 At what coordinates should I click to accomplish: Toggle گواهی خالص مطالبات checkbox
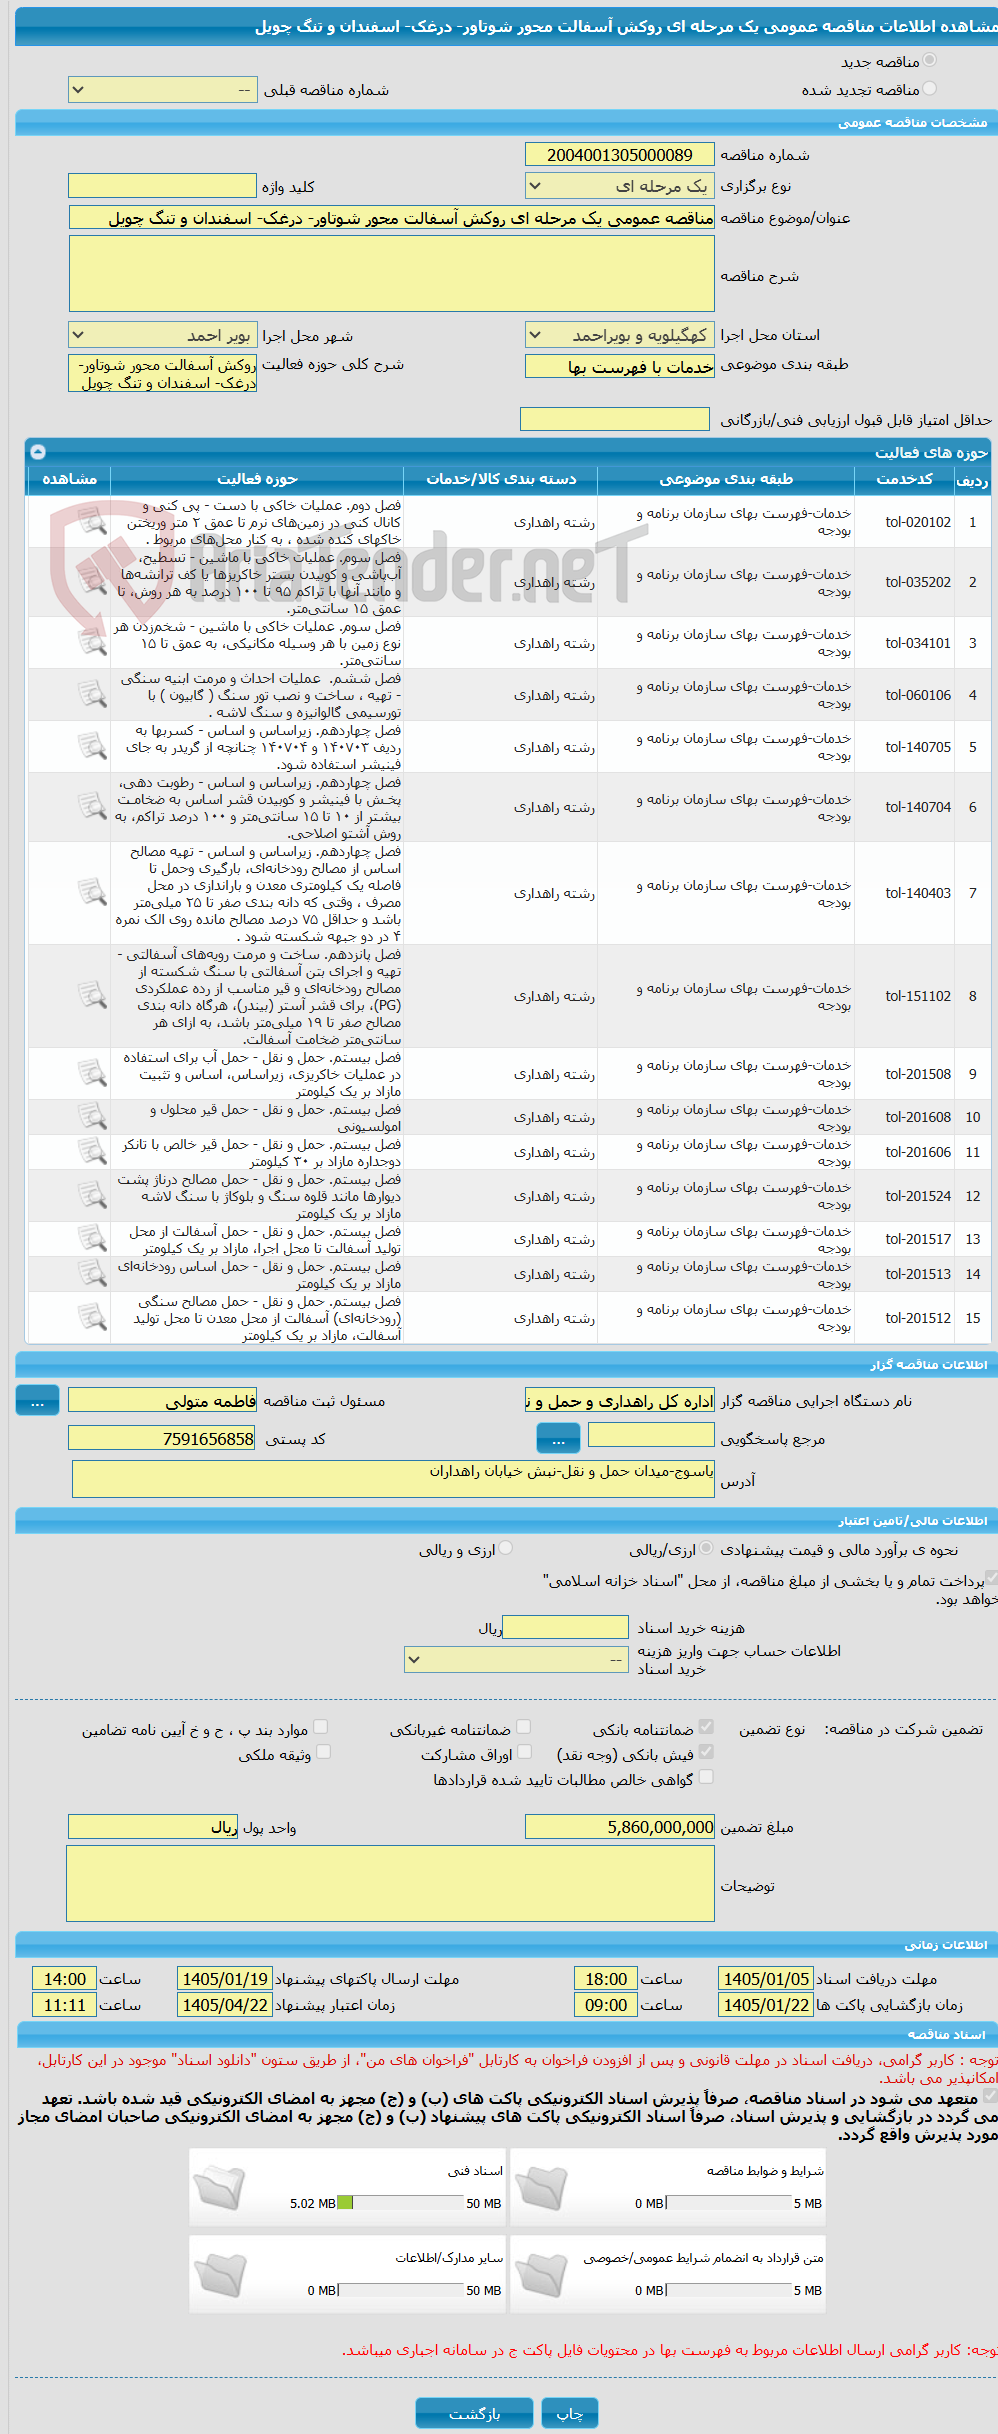click(706, 1777)
